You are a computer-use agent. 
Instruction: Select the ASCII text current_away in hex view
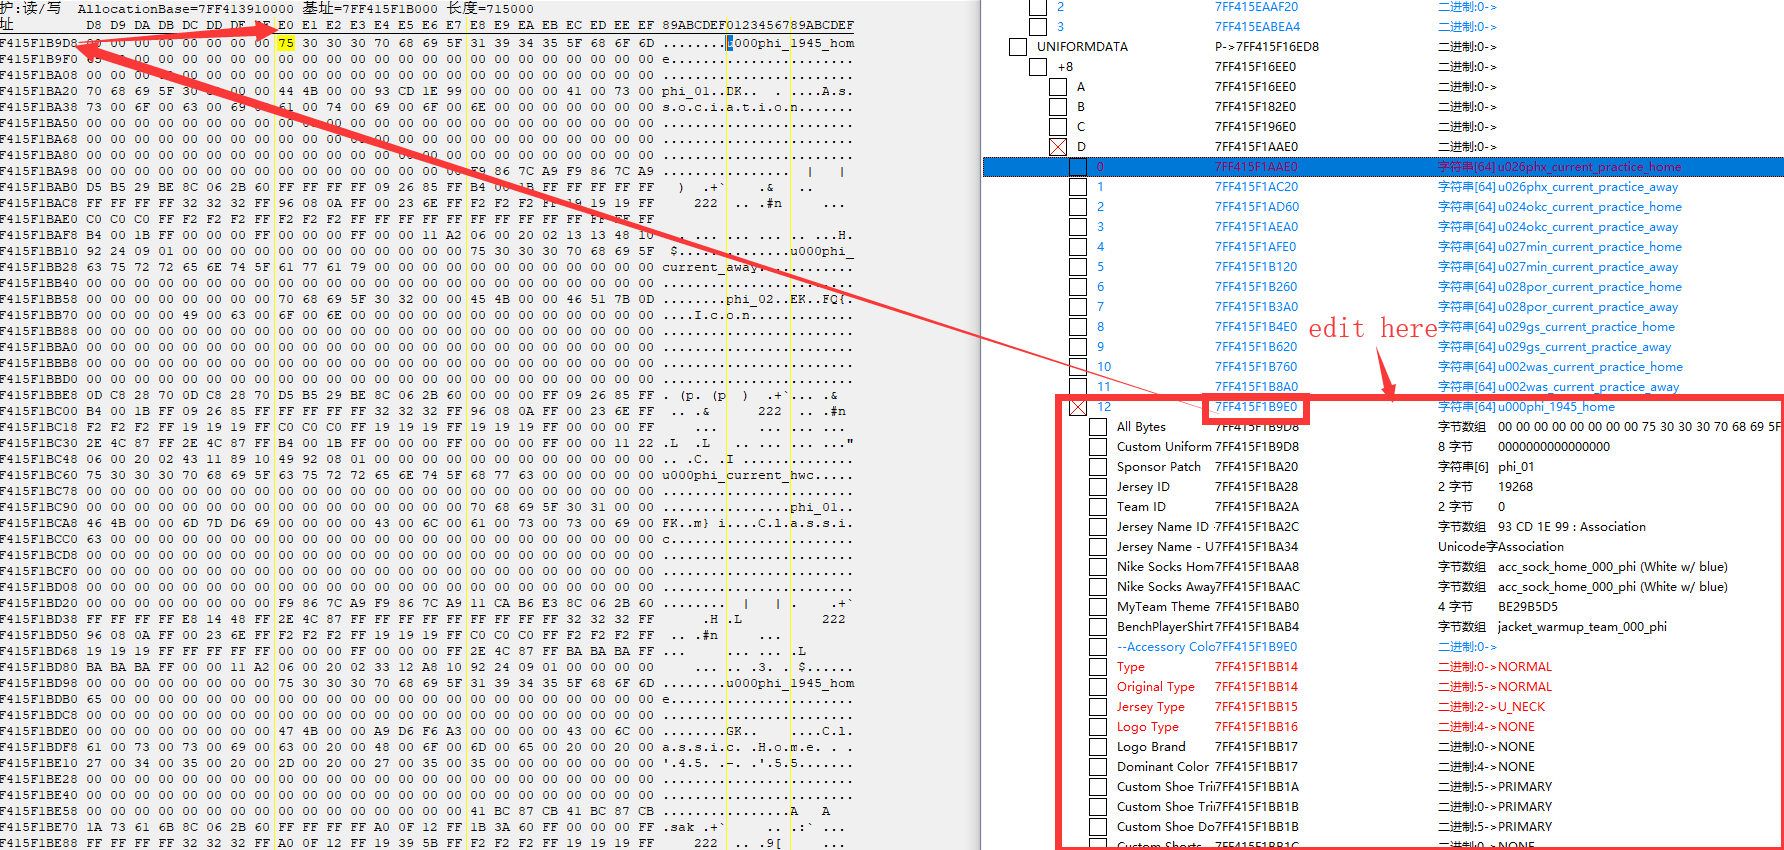click(x=710, y=267)
